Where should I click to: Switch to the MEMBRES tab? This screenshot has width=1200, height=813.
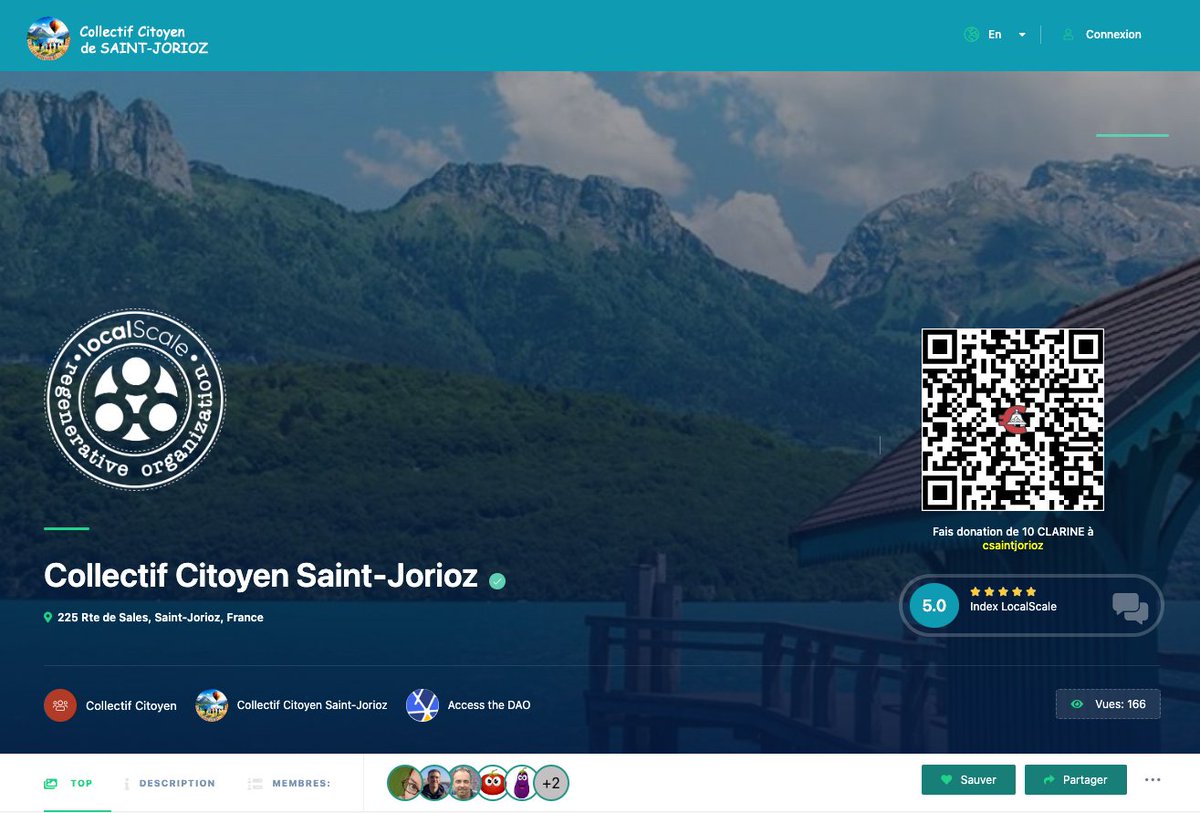point(301,783)
